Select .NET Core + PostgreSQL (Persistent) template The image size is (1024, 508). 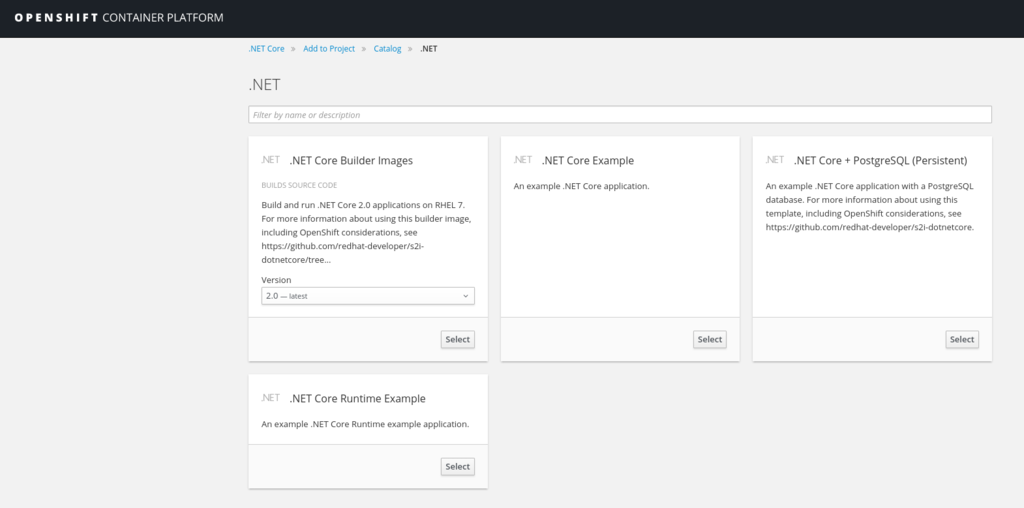(961, 339)
